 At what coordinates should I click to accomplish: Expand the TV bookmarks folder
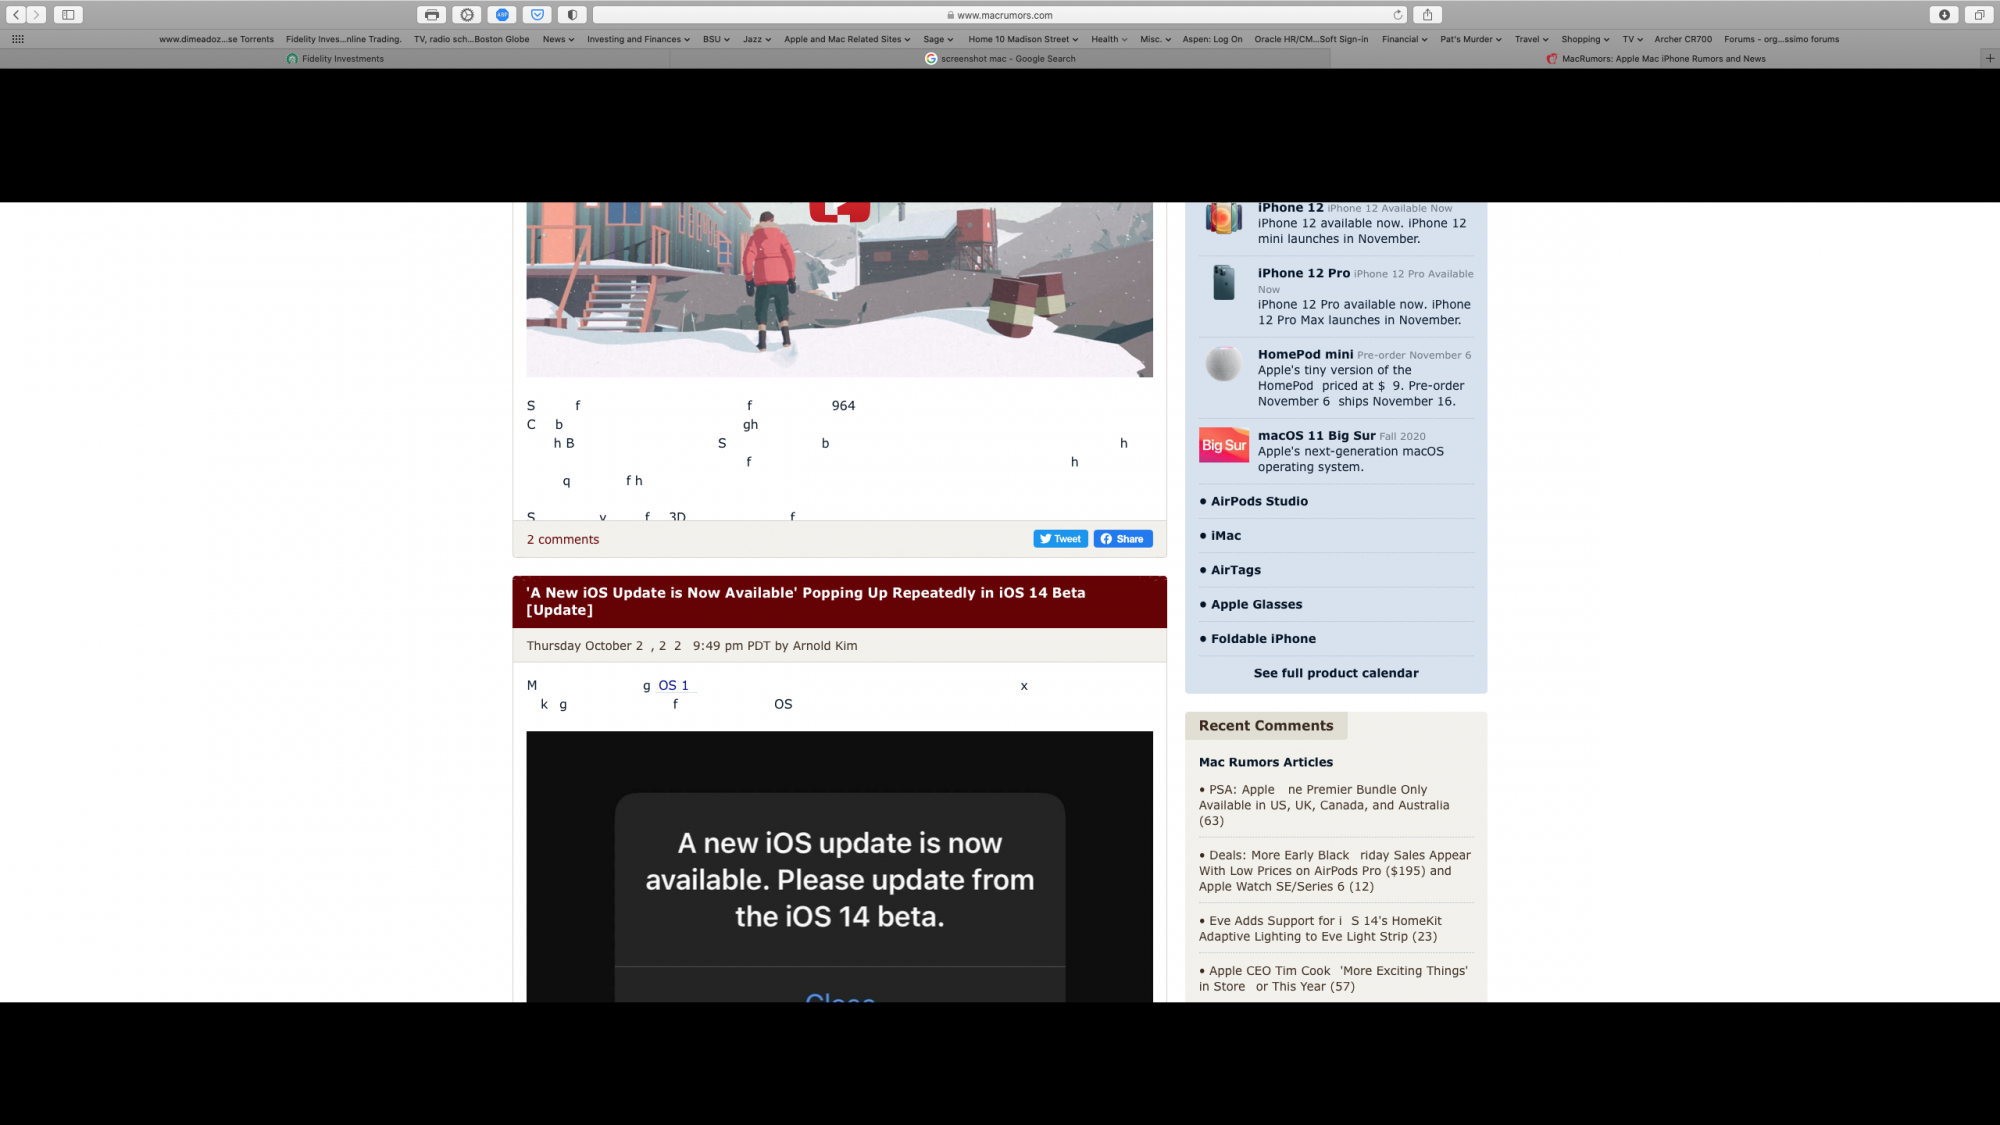coord(1632,39)
